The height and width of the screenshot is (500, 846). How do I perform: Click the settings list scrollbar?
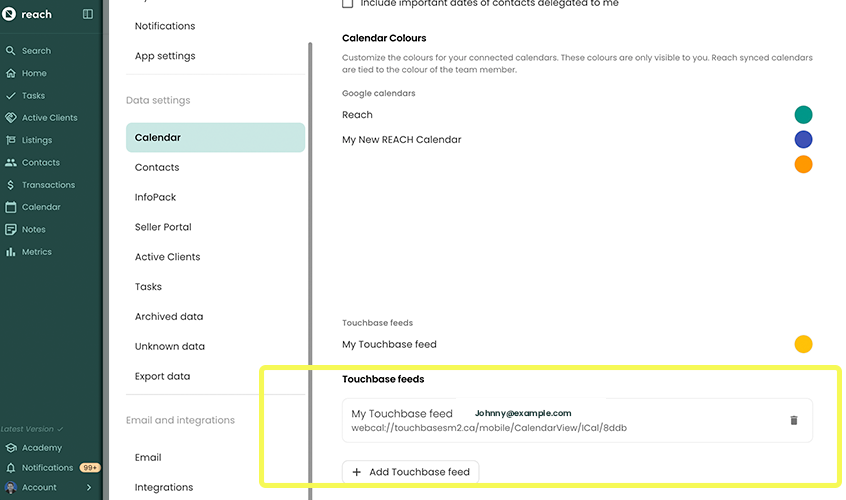tap(310, 250)
